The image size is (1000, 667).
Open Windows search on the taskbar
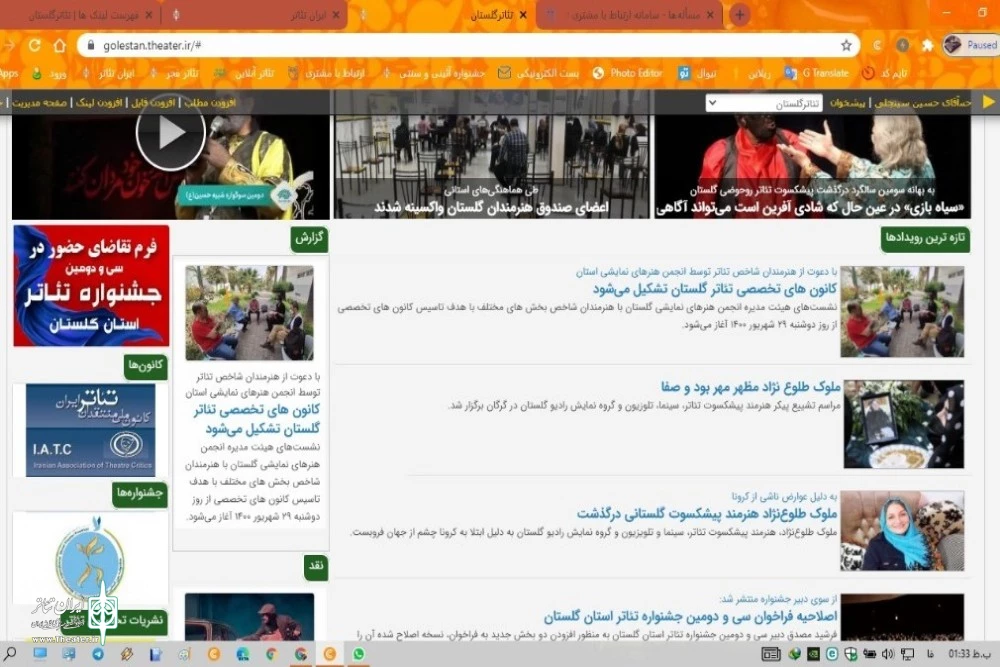click(x=10, y=654)
